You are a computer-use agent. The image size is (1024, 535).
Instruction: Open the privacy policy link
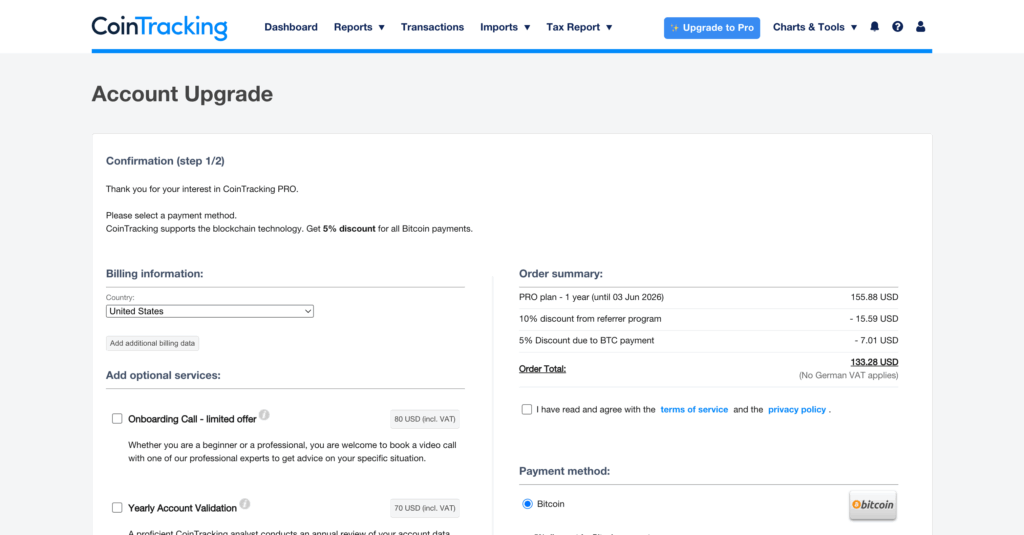(x=797, y=410)
